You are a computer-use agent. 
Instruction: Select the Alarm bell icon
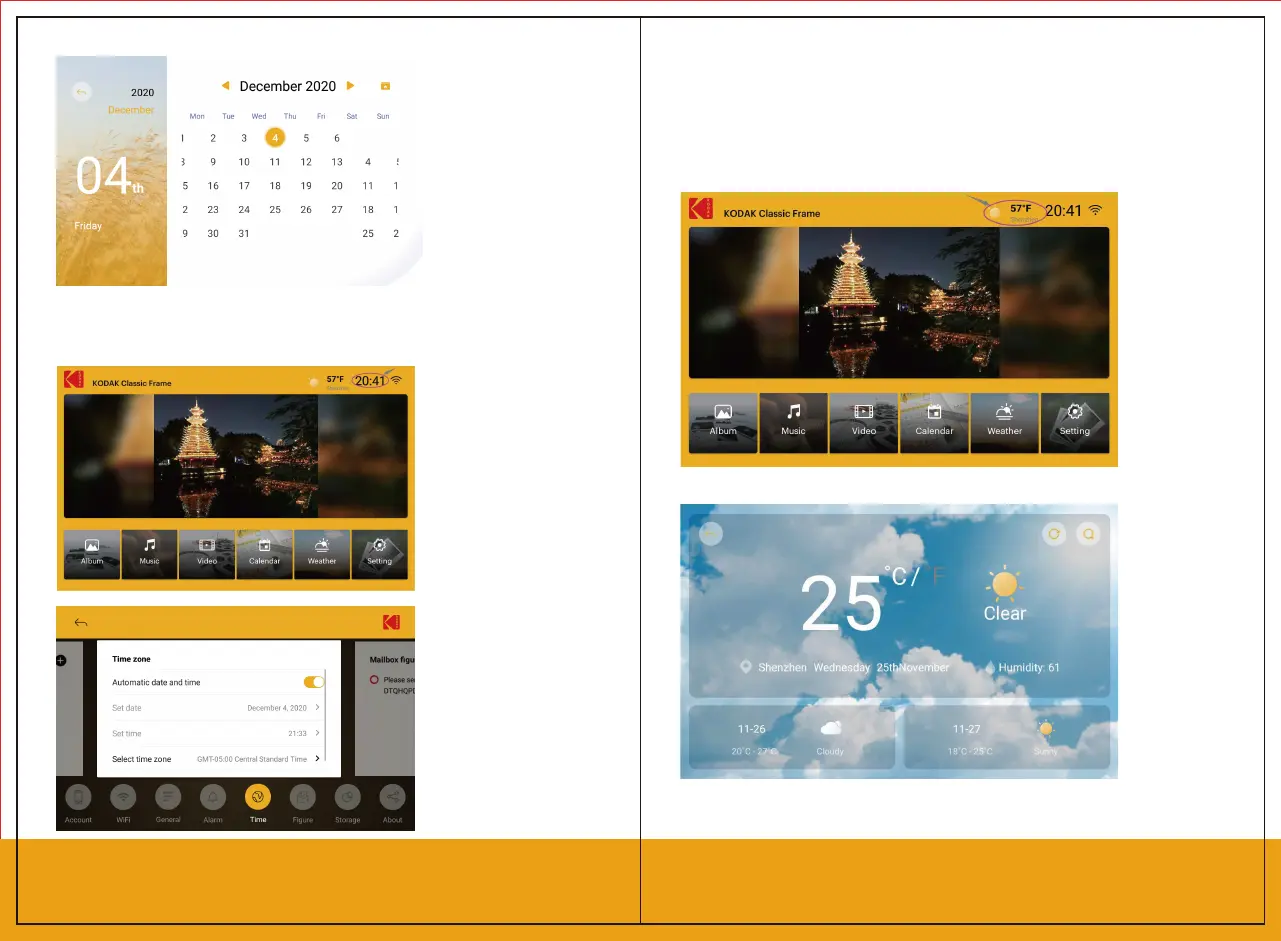tap(212, 798)
